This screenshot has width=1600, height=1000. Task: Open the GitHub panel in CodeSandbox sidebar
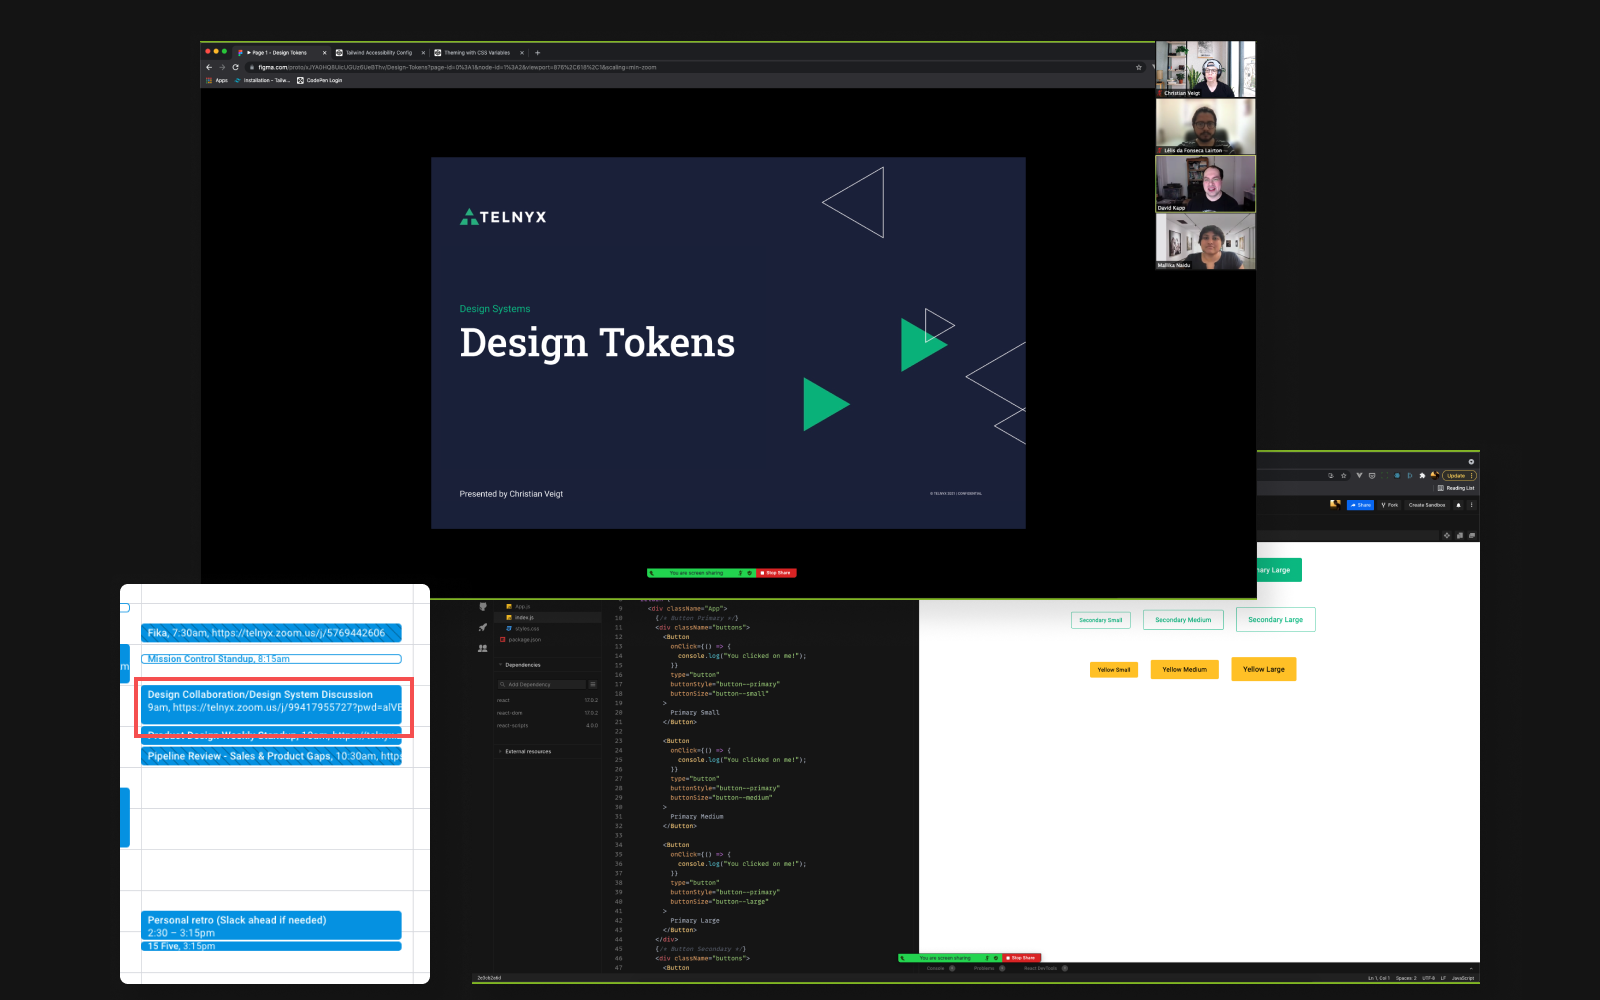point(483,607)
